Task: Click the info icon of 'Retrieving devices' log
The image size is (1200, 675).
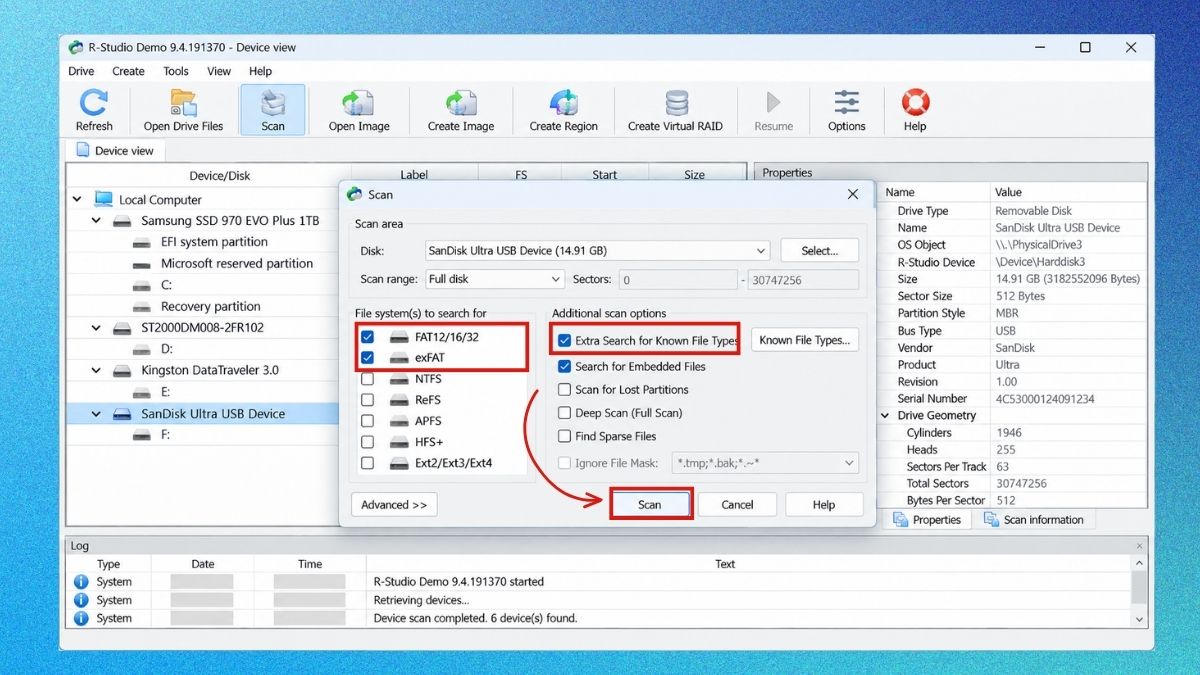Action: click(81, 600)
